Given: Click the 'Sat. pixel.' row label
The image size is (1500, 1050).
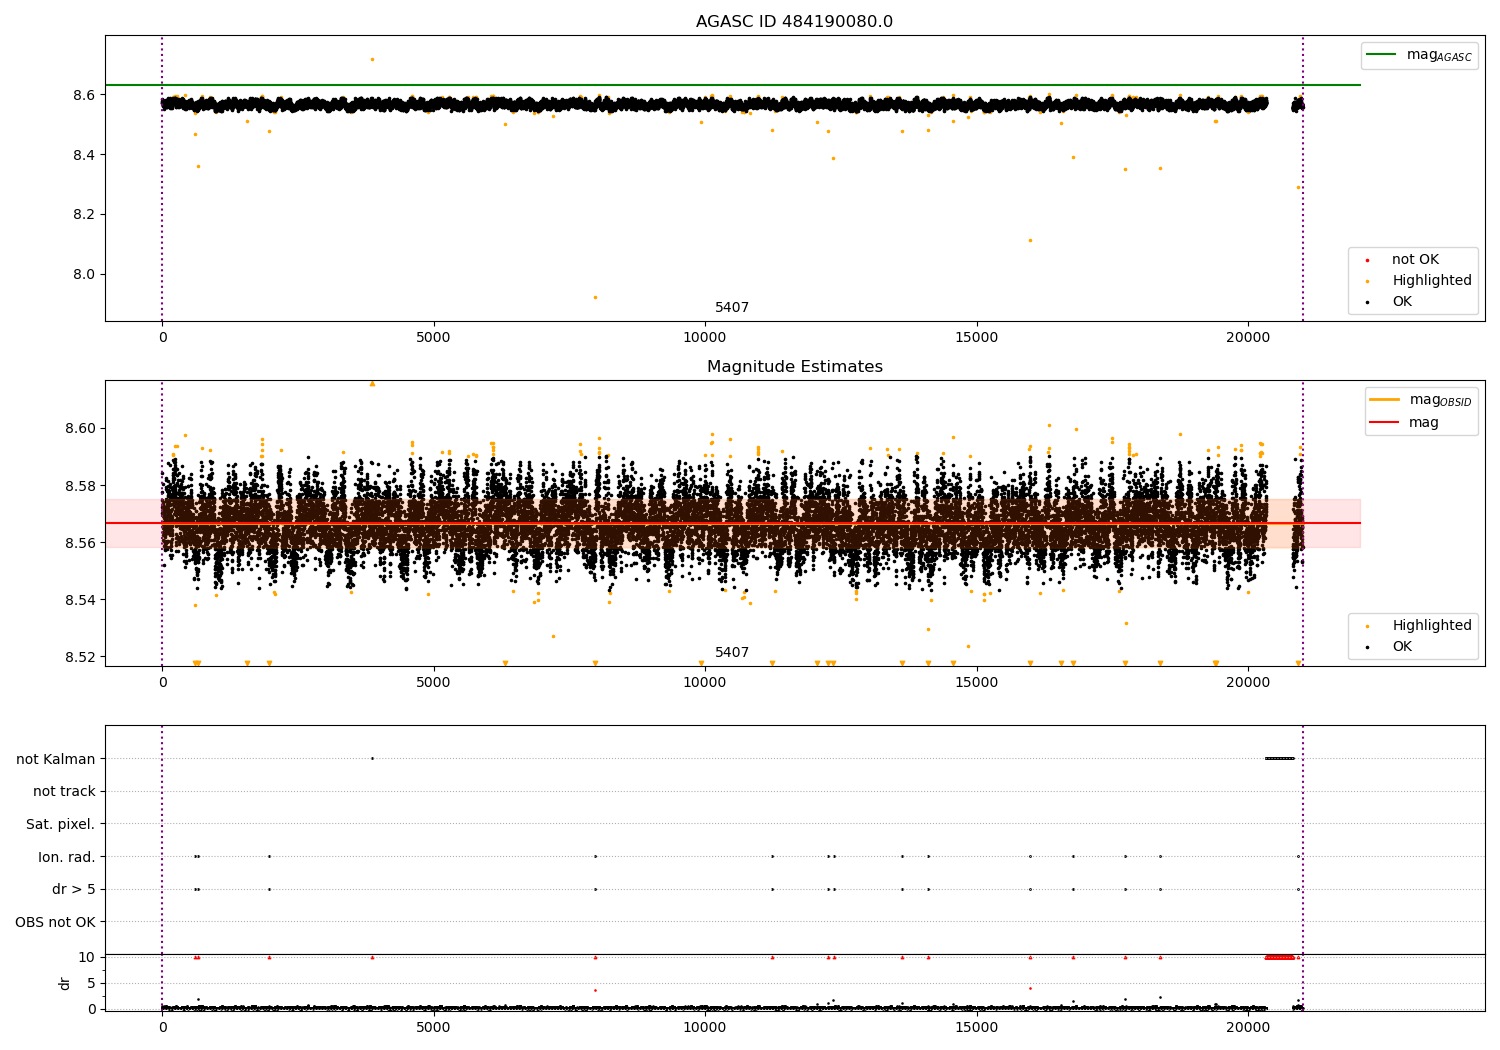Looking at the screenshot, I should [61, 824].
